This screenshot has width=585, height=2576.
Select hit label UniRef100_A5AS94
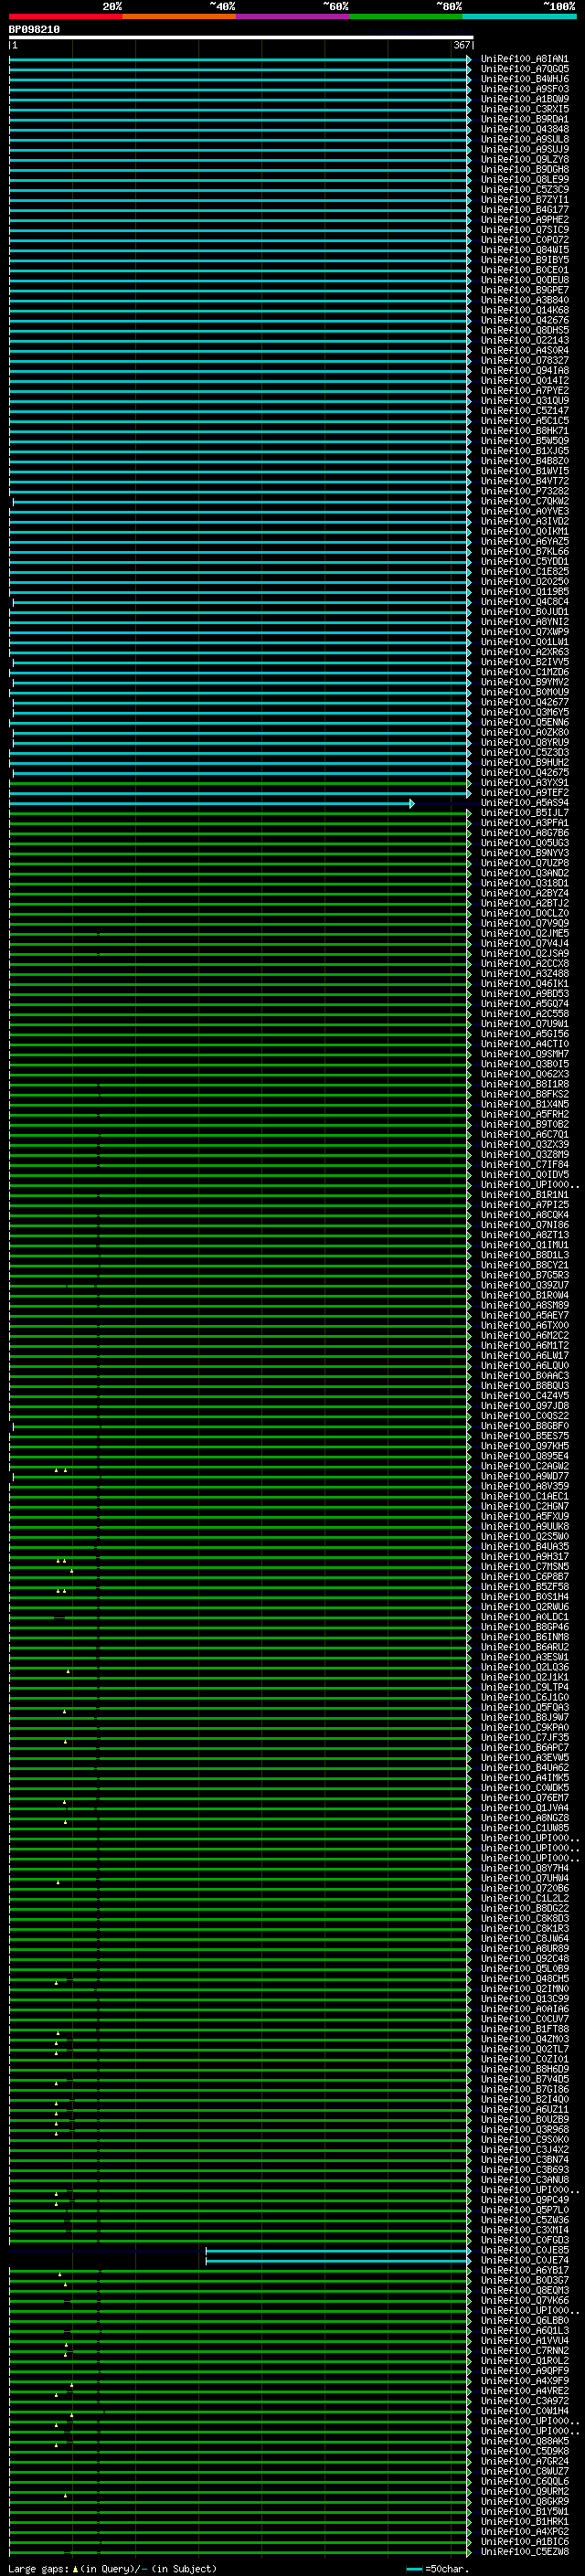pos(525,803)
